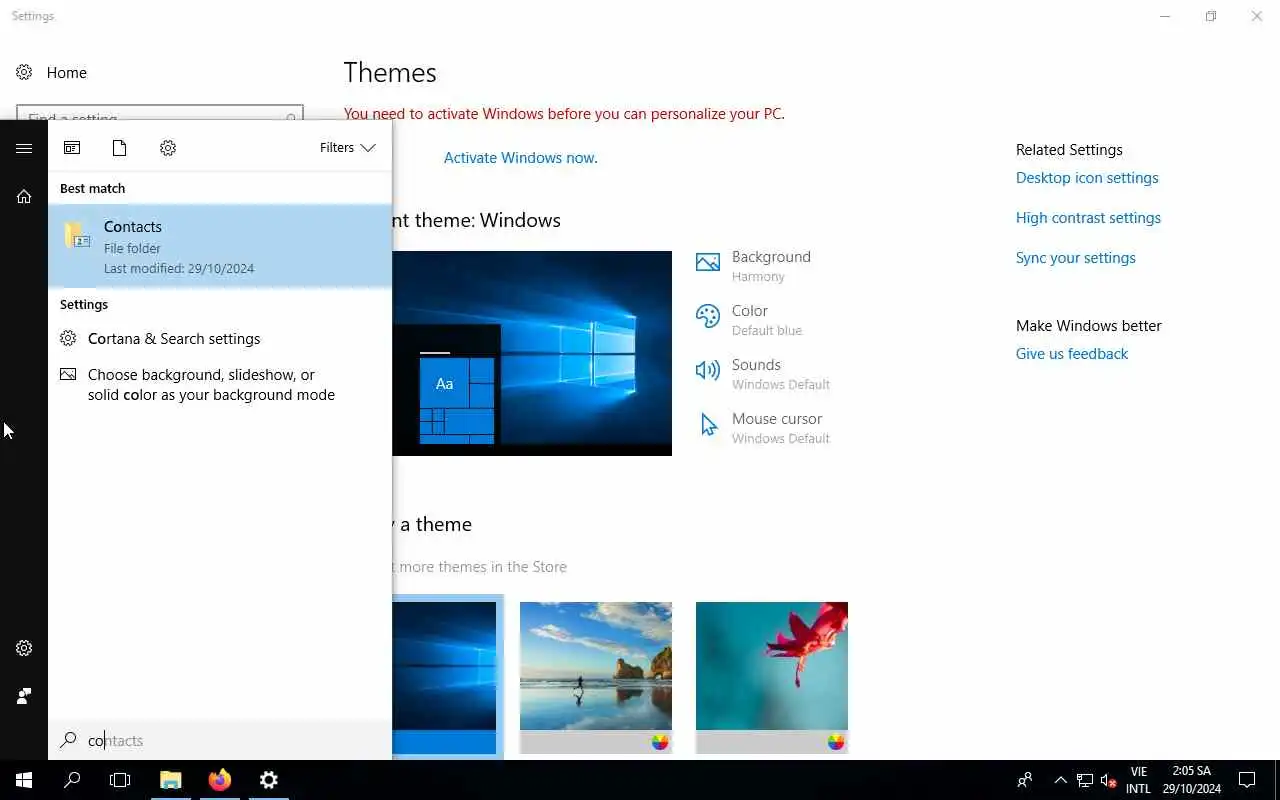1280x800 pixels.
Task: Click the settings gear in search sidebar
Action: [24, 648]
